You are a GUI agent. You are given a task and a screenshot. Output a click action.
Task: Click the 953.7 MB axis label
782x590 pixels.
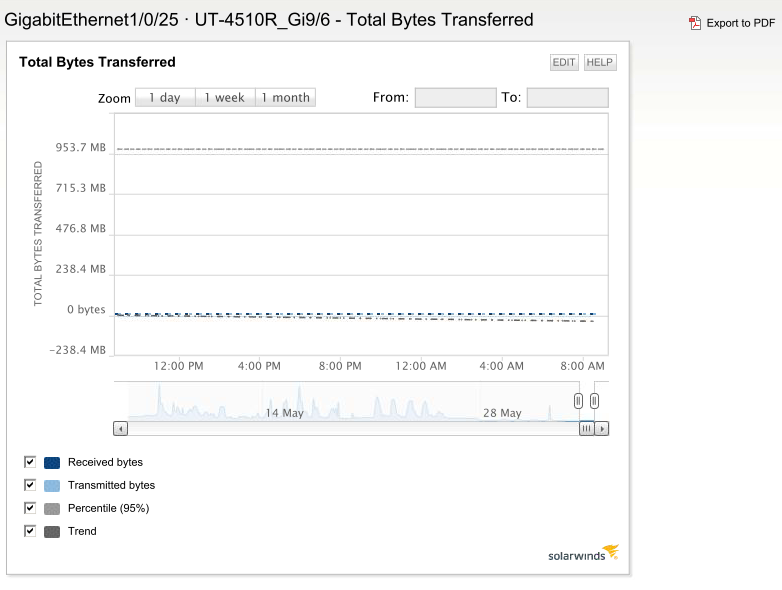tap(81, 147)
